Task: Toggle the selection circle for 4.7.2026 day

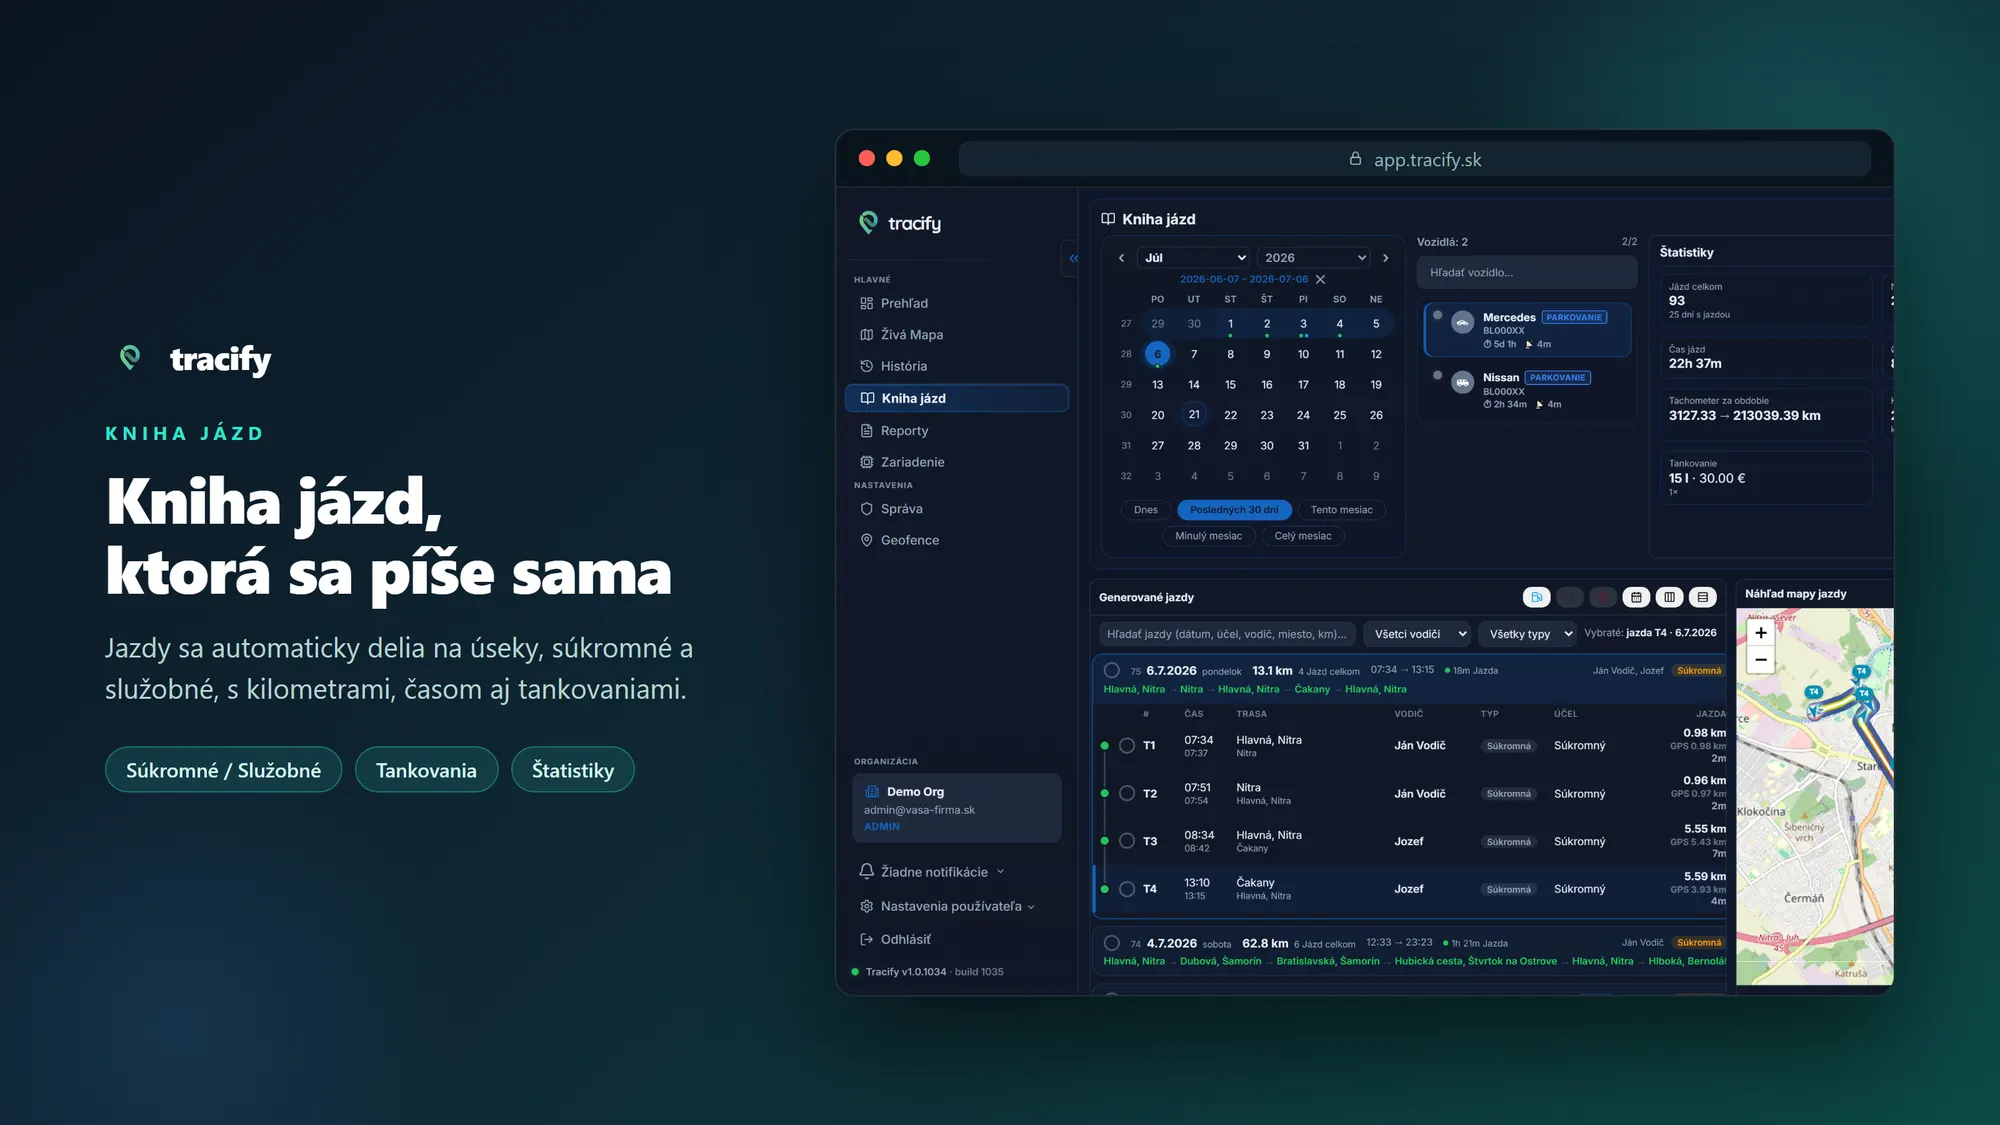Action: pyautogui.click(x=1111, y=943)
